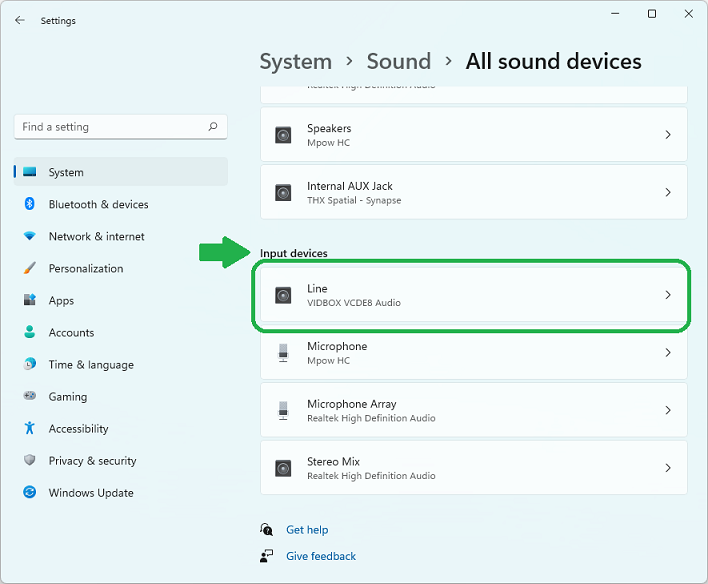The width and height of the screenshot is (708, 584).
Task: Click the Get help headset icon
Action: pos(266,529)
